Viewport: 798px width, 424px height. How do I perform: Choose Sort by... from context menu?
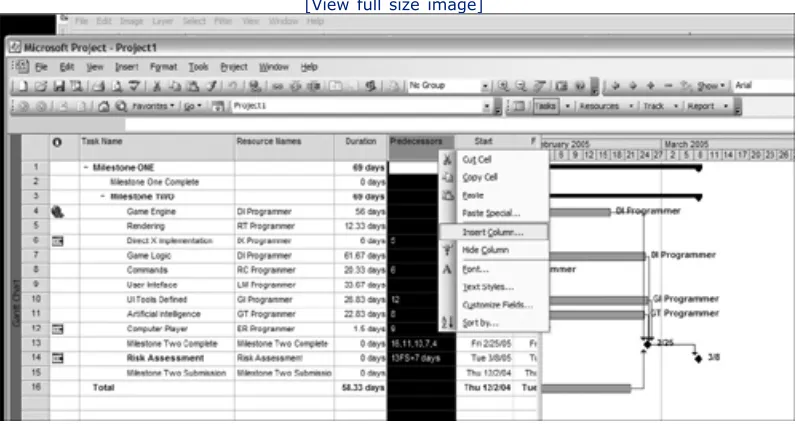point(493,323)
